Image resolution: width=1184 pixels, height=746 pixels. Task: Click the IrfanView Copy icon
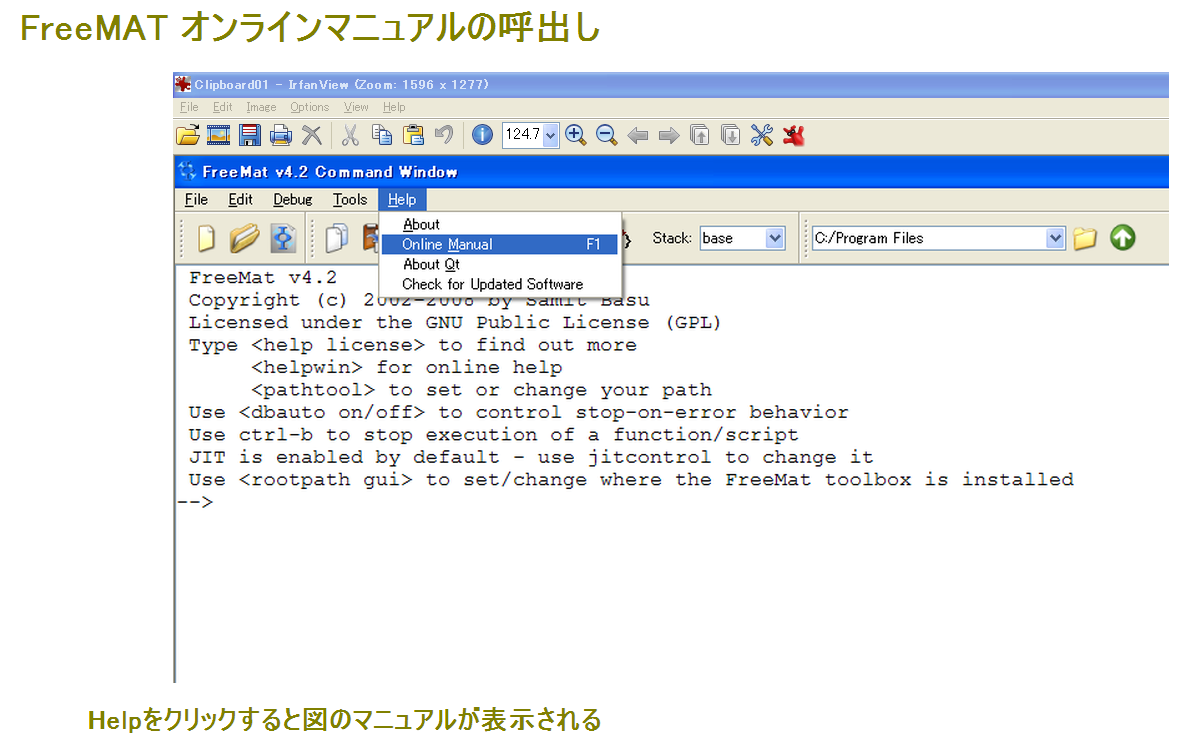382,135
